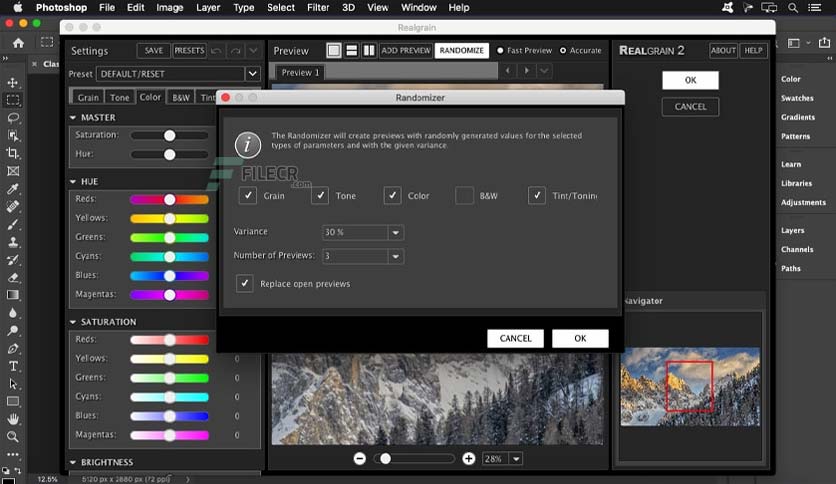Viewport: 836px width, 484px height.
Task: Collapse the HUE section
Action: (73, 182)
